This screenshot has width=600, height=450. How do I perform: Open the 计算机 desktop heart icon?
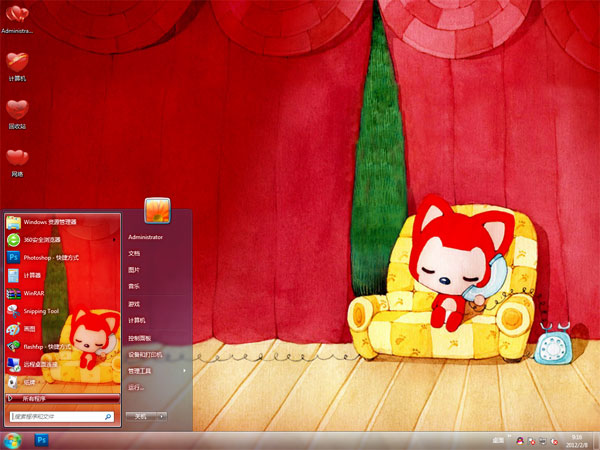click(x=17, y=67)
